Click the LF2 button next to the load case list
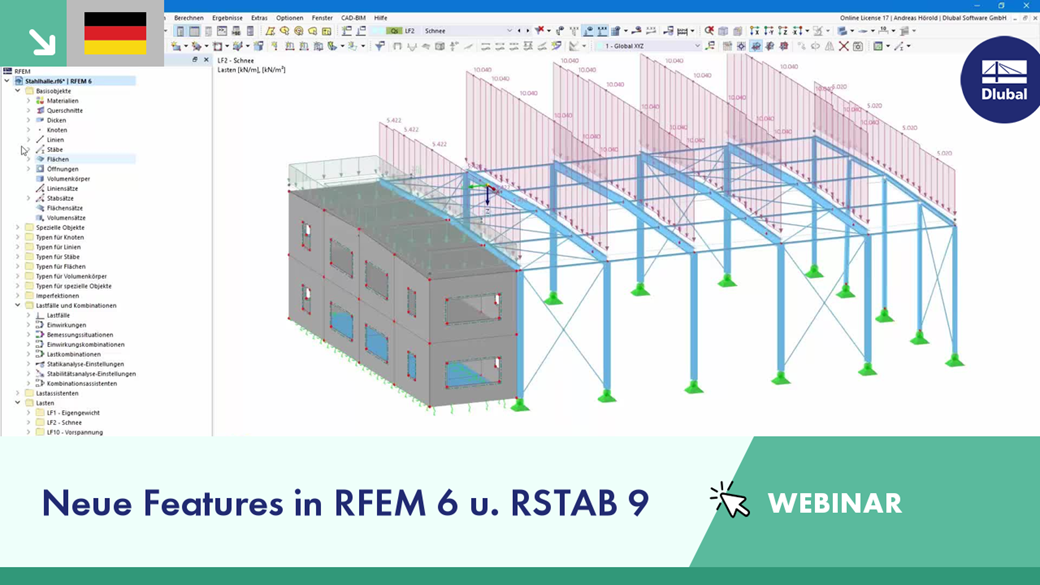The width and height of the screenshot is (1040, 585). (x=408, y=31)
